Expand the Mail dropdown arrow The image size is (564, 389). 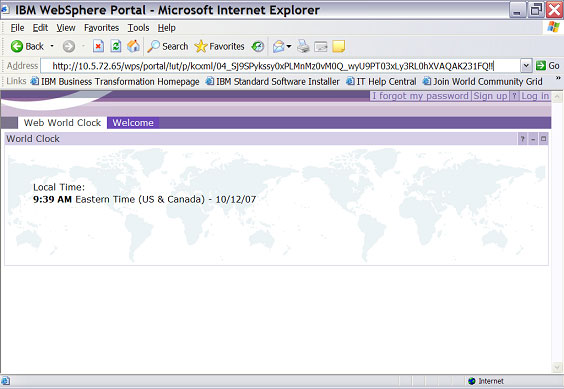point(289,46)
